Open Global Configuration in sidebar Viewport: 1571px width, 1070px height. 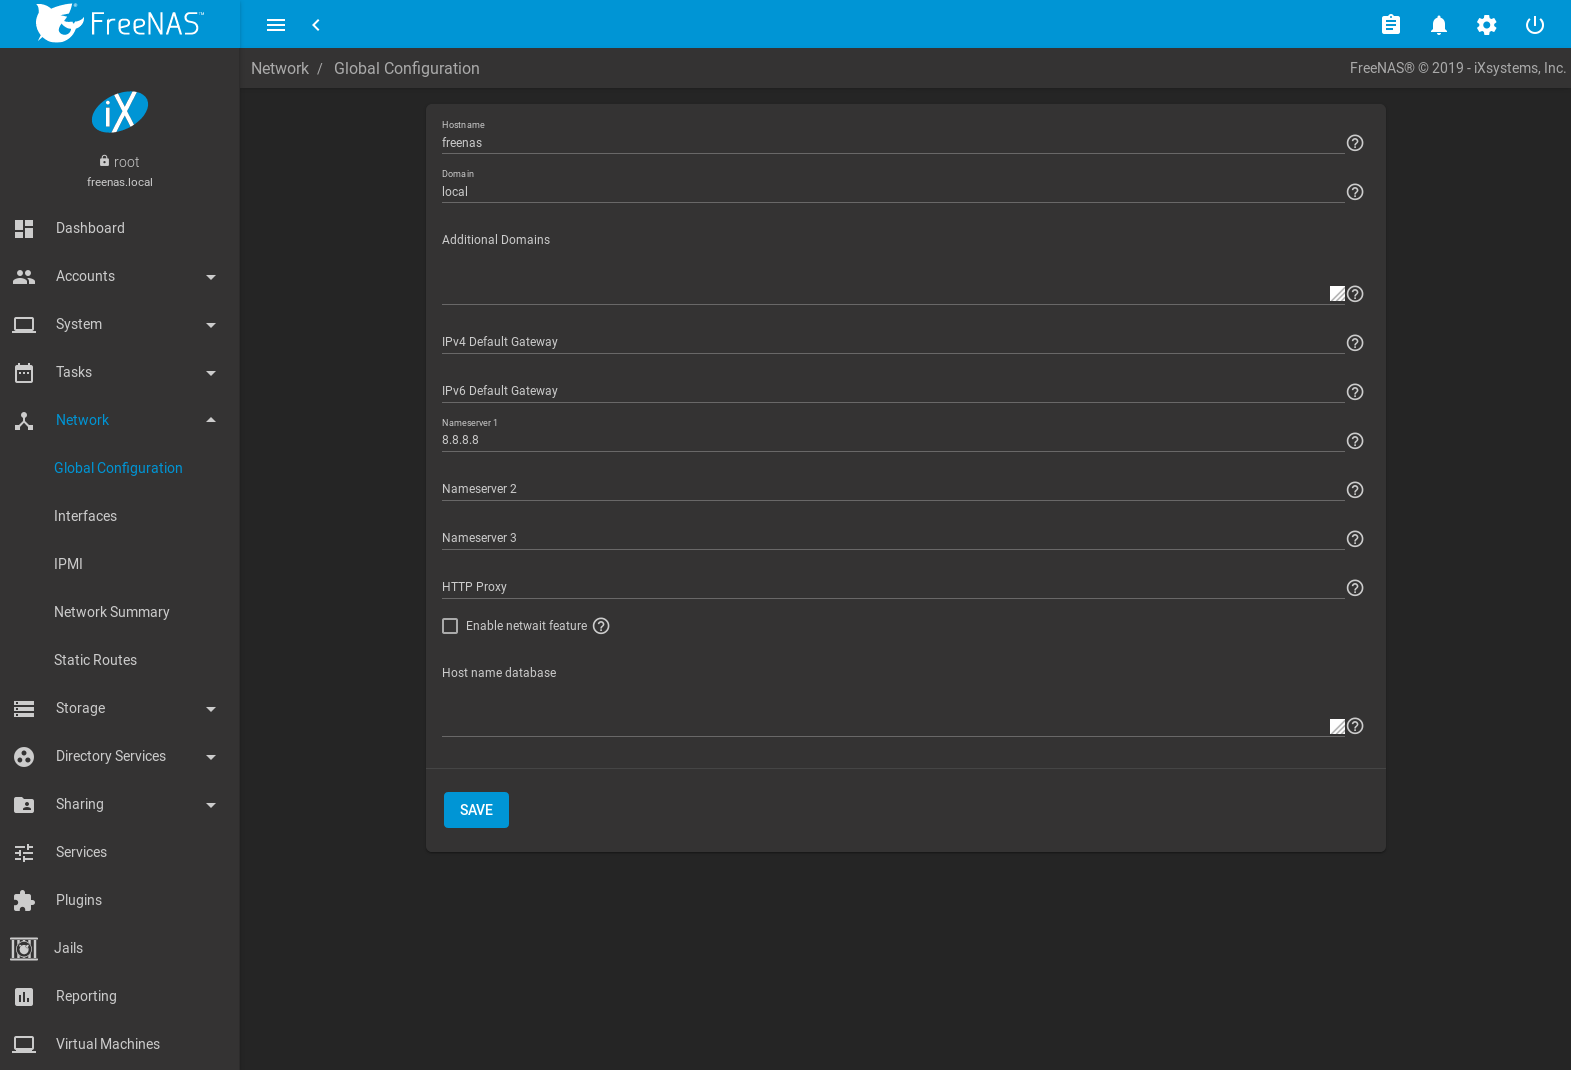point(118,468)
